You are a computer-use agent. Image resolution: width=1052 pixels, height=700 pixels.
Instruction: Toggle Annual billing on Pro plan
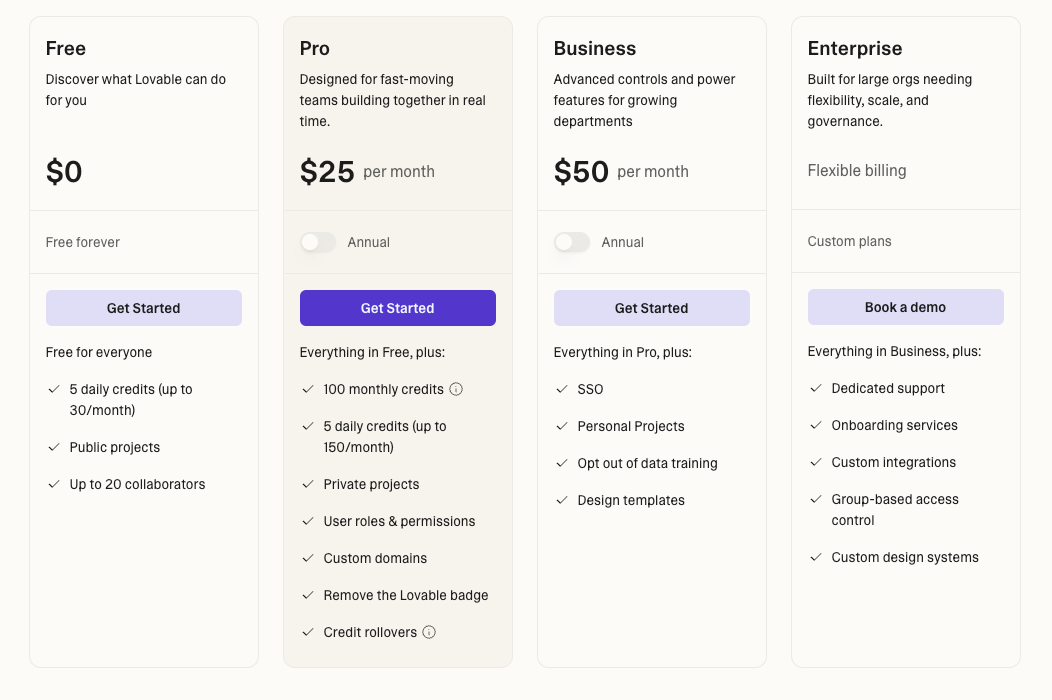(x=318, y=242)
